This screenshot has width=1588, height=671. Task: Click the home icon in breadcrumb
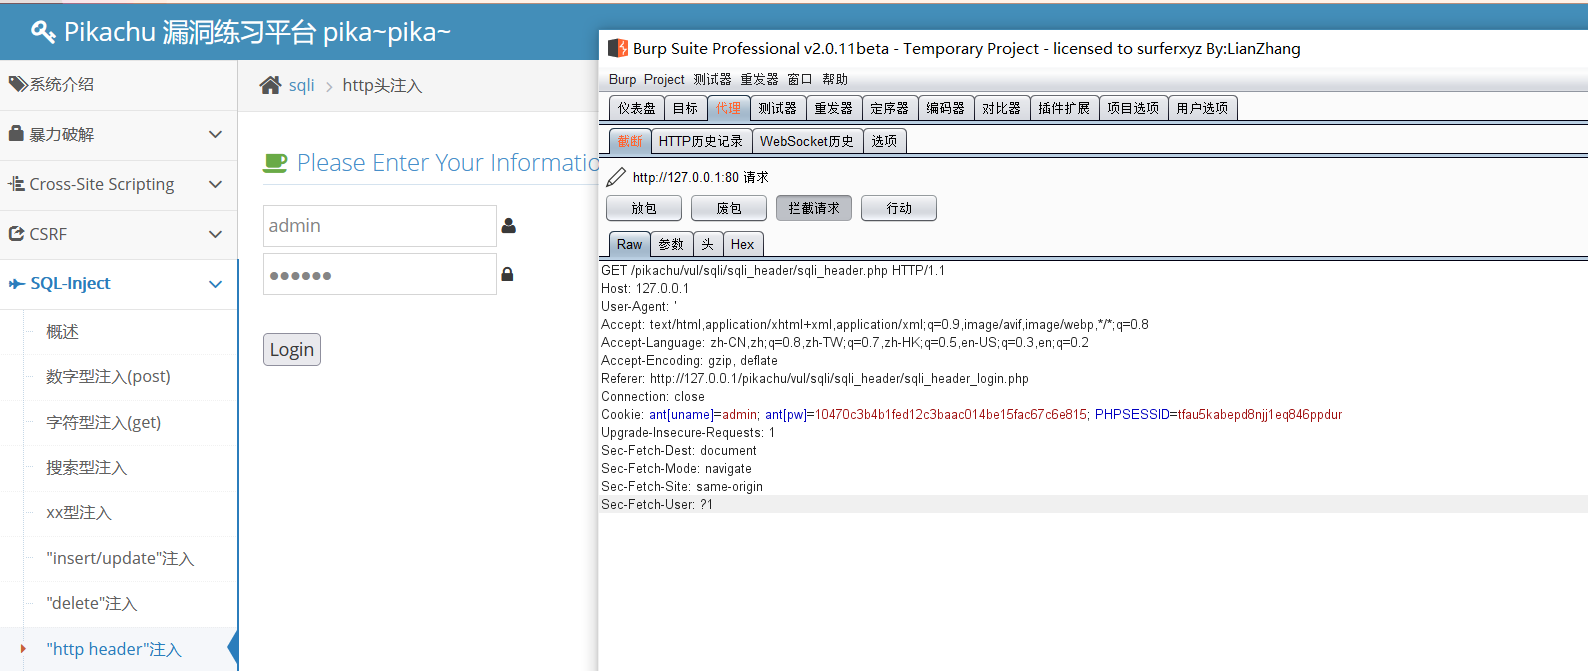[270, 85]
